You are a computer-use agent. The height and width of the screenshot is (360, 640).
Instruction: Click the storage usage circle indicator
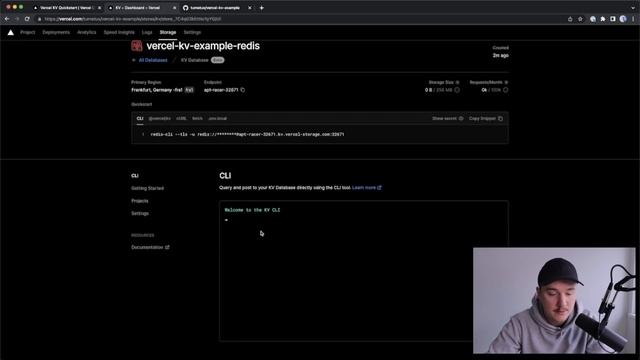tap(457, 90)
